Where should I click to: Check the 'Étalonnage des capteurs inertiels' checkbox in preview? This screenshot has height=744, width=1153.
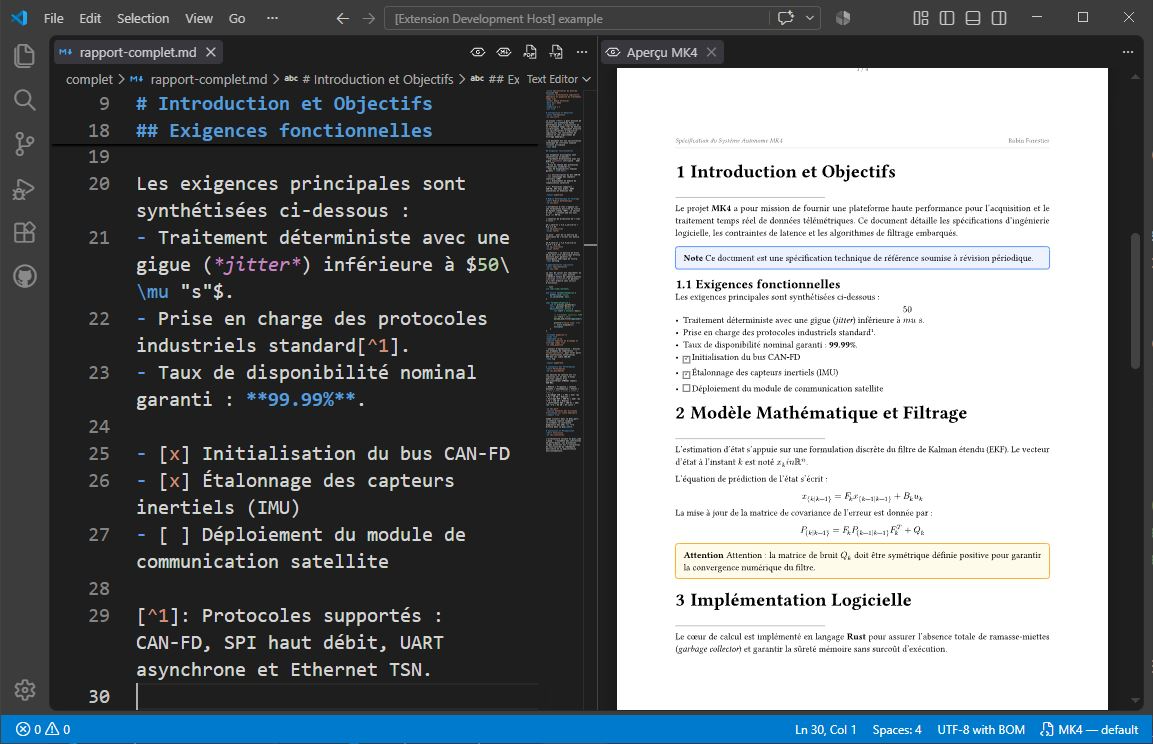[x=686, y=374]
